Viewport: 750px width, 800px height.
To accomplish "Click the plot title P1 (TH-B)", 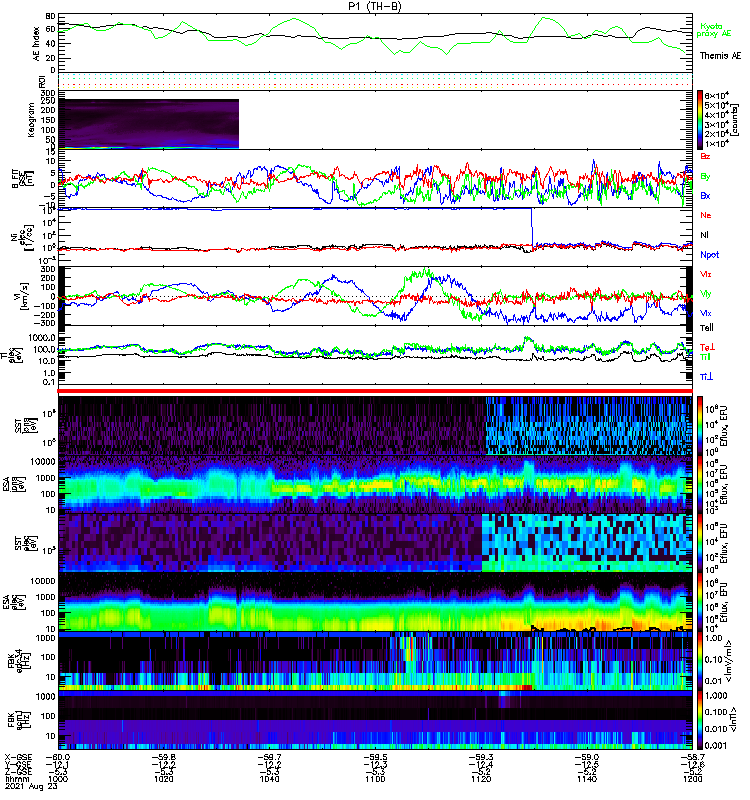I will (375, 6).
